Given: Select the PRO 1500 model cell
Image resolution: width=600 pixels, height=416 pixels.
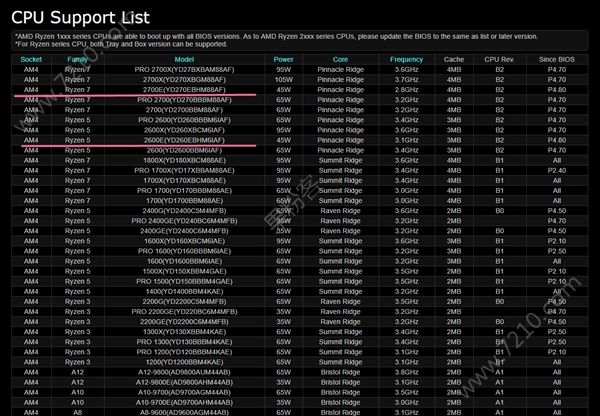Looking at the screenshot, I should pos(184,281).
